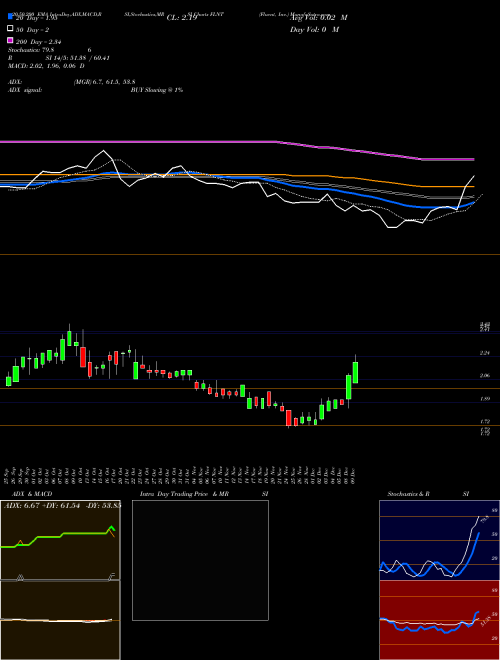Click the 'BUY Slowing @ 1%' signal text
Viewport: 500px width, 660px height.
coord(157,90)
